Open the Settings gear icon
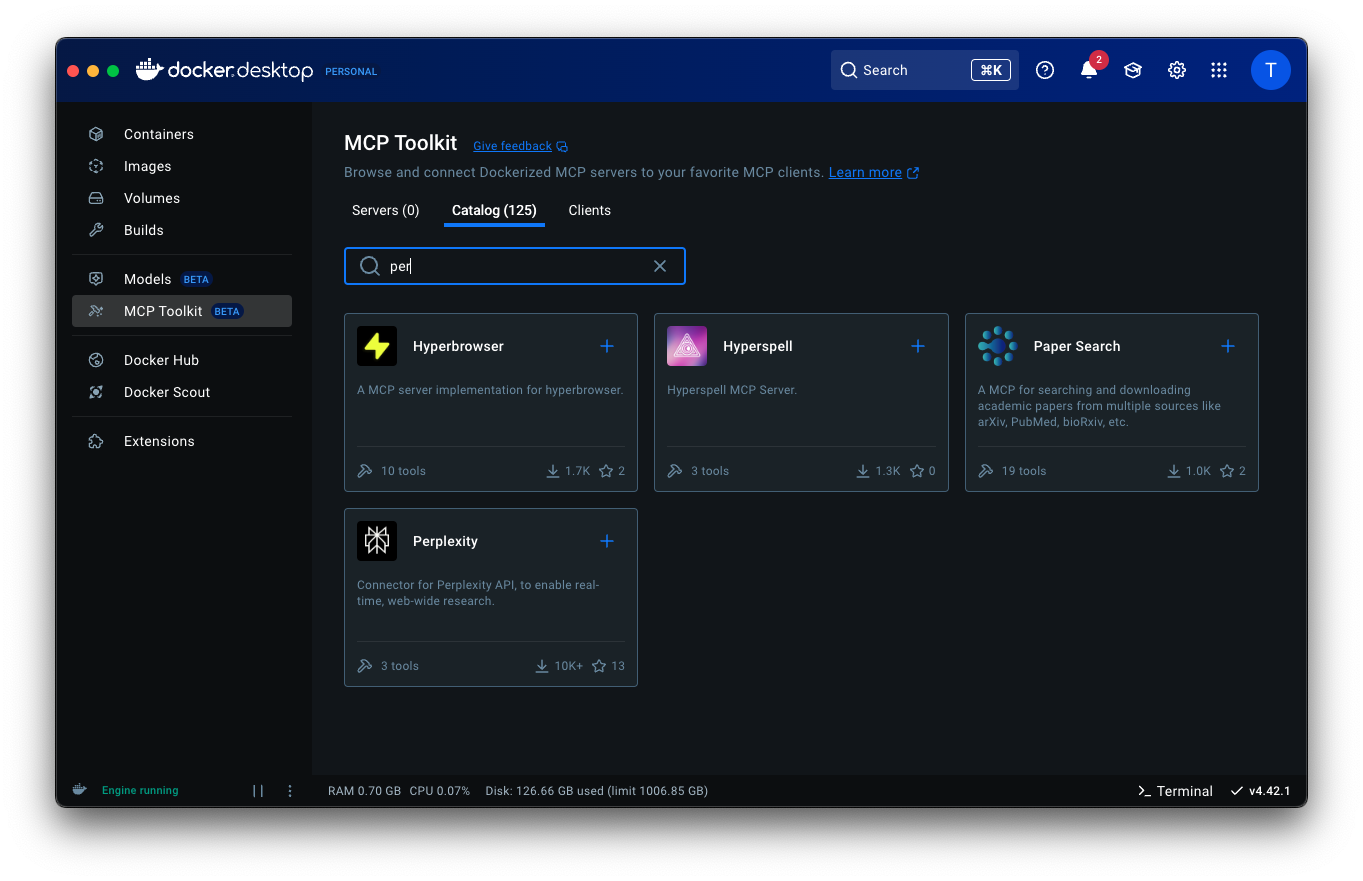Screen dimensions: 1363x881 click(x=1177, y=70)
